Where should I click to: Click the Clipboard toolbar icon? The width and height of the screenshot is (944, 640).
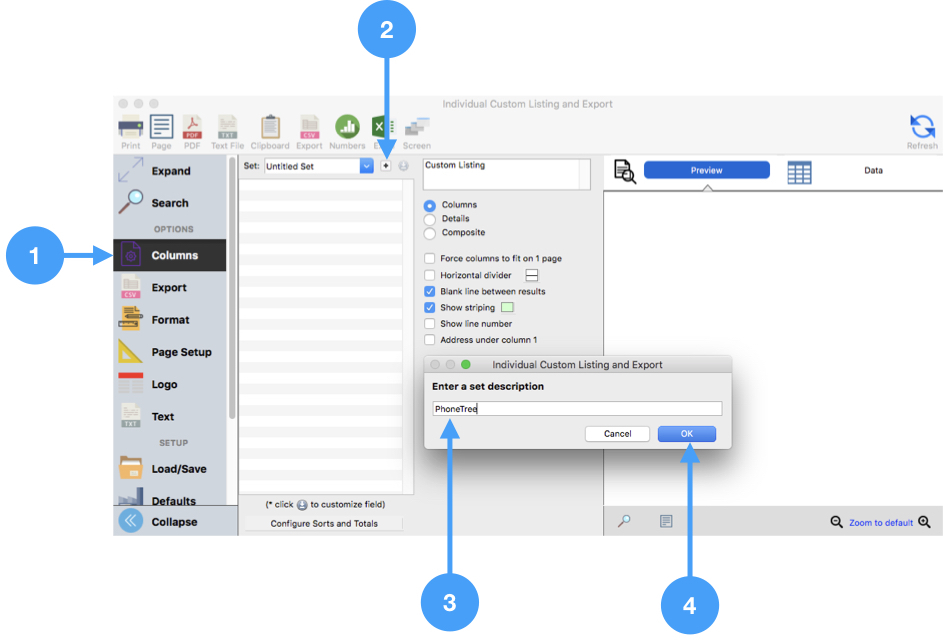269,128
